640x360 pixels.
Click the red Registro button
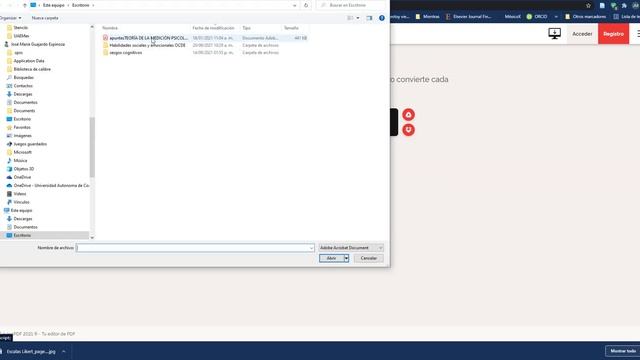pyautogui.click(x=613, y=34)
